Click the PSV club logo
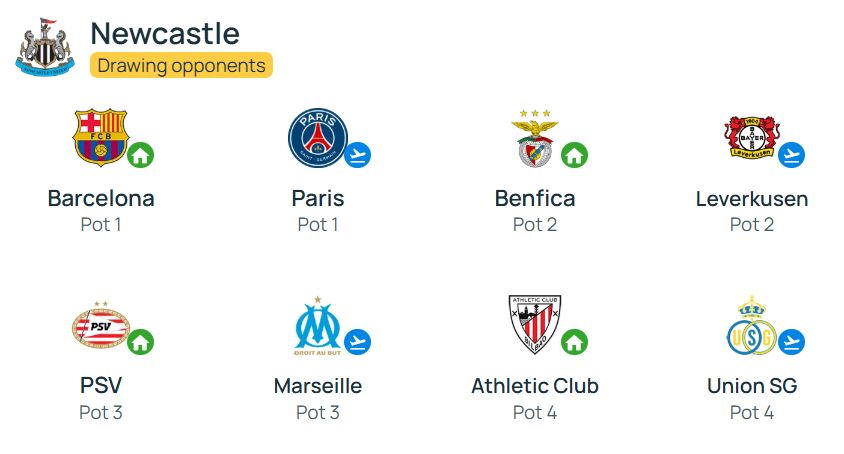The width and height of the screenshot is (844, 454). [101, 325]
